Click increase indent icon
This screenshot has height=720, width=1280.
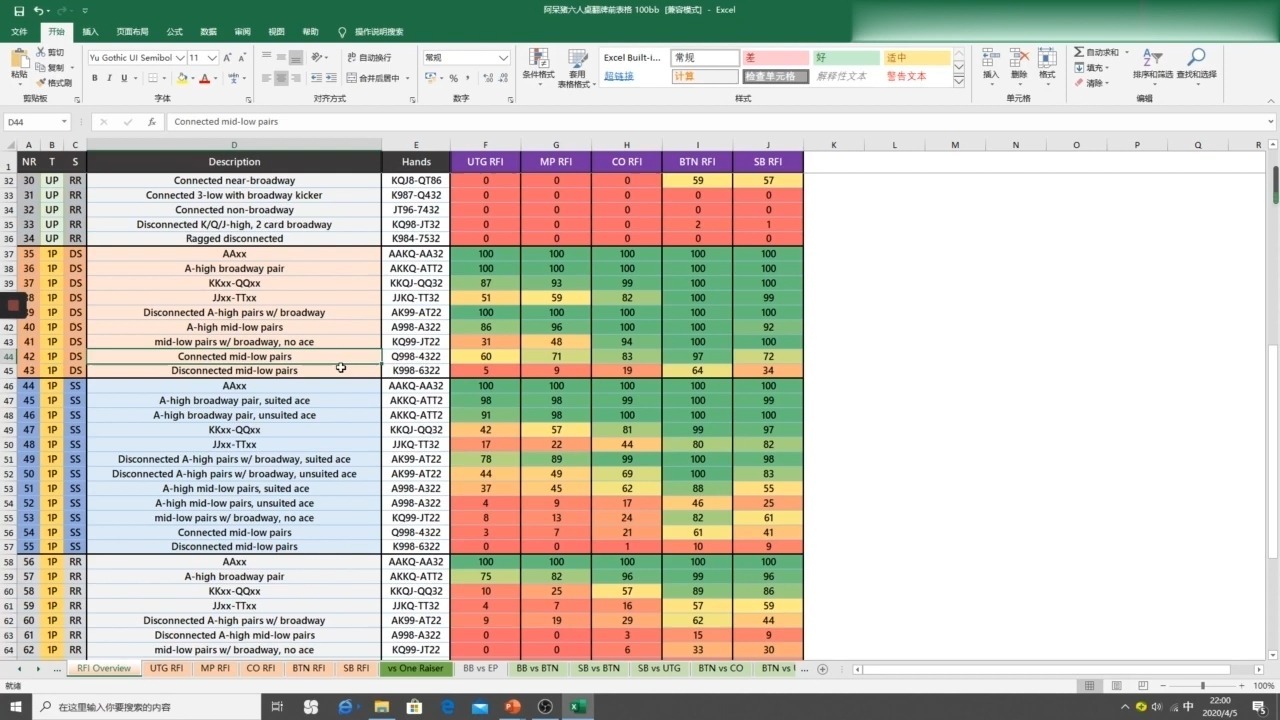tap(331, 78)
